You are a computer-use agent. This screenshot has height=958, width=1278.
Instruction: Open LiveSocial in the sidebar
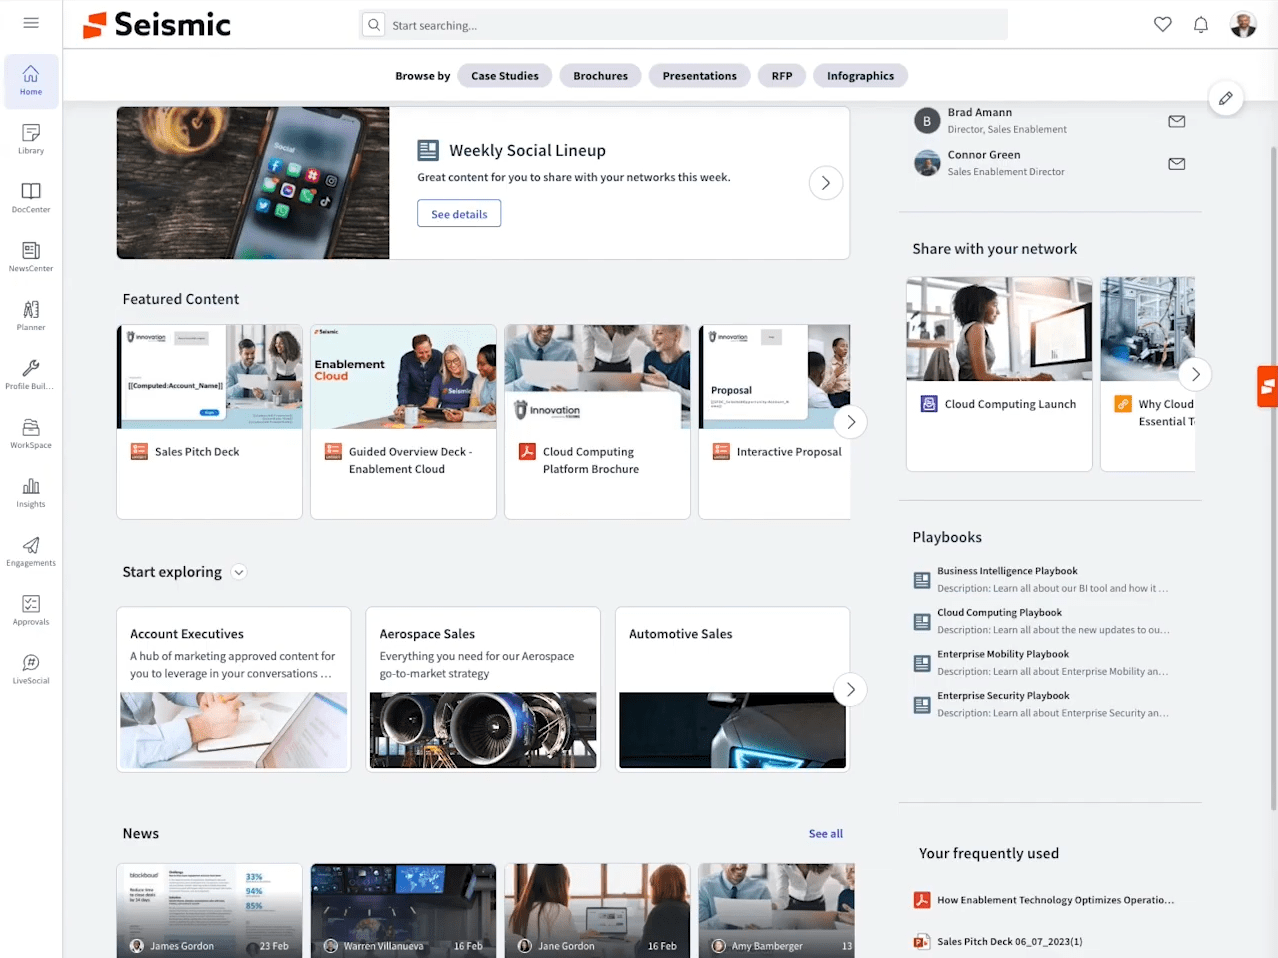31,669
